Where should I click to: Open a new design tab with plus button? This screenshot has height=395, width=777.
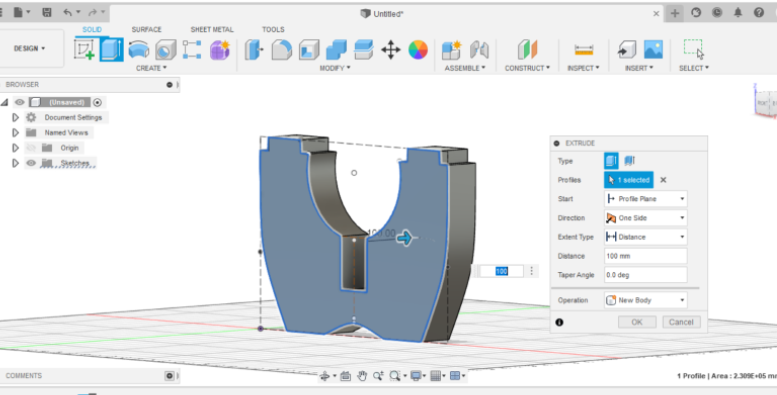(x=674, y=13)
